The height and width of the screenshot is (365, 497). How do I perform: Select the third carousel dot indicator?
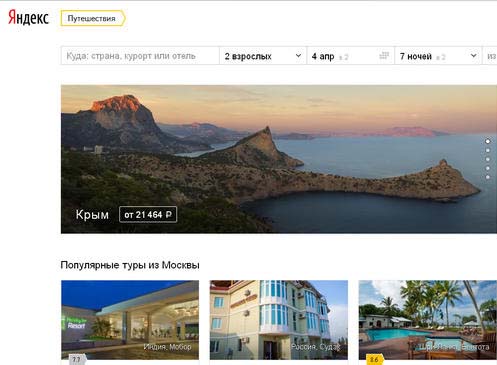pyautogui.click(x=487, y=159)
